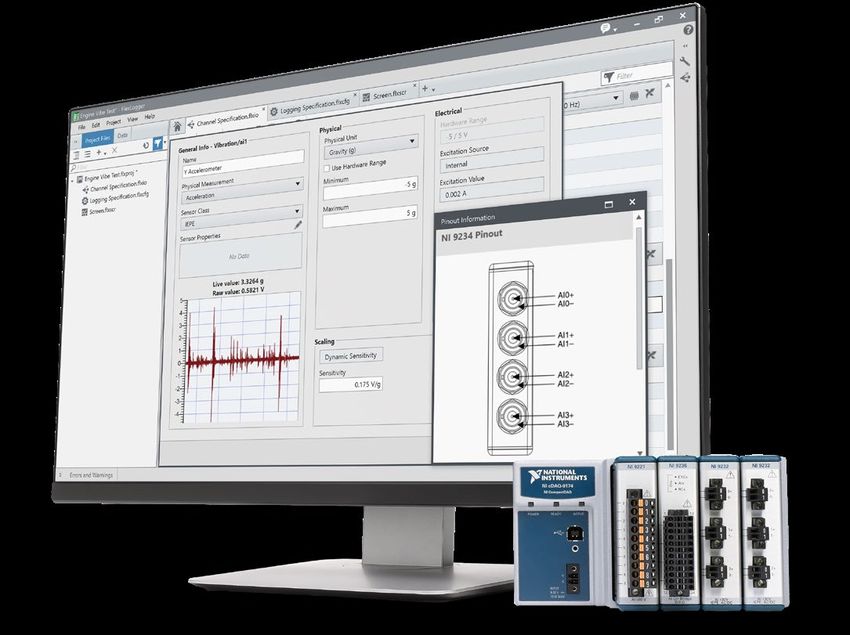Click the search magnifier in the project pane

[x=74, y=168]
